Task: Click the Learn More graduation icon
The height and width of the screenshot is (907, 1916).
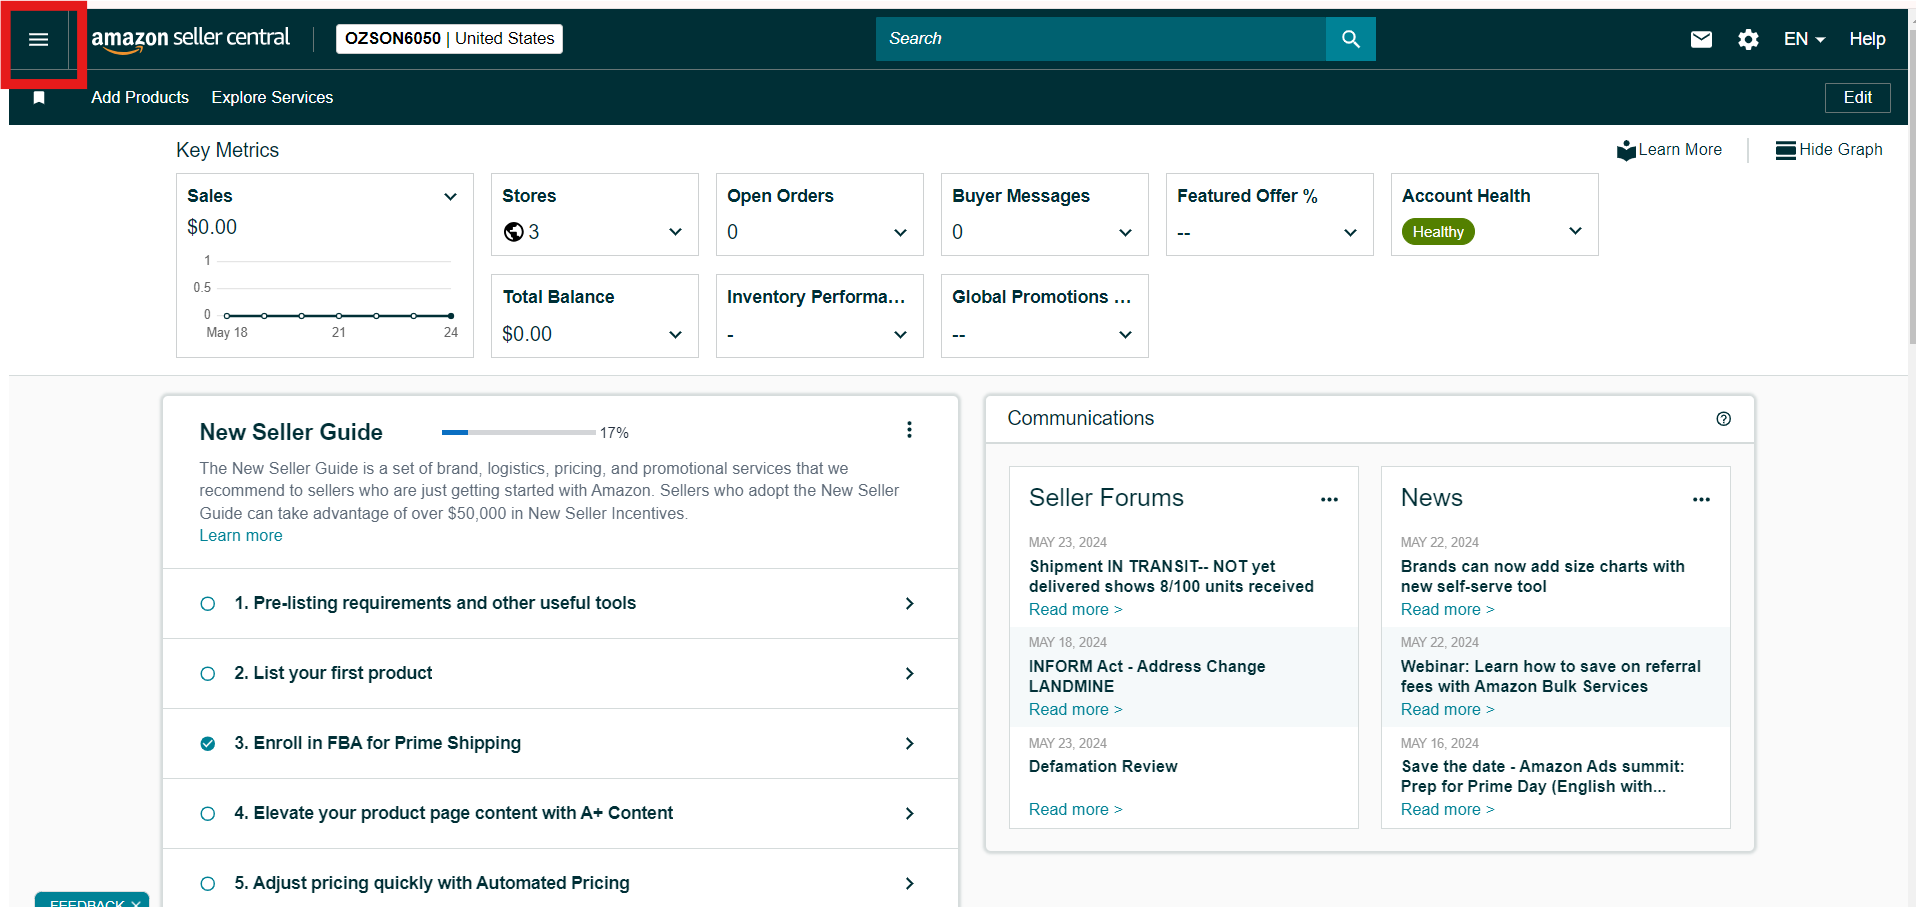Action: pyautogui.click(x=1626, y=150)
